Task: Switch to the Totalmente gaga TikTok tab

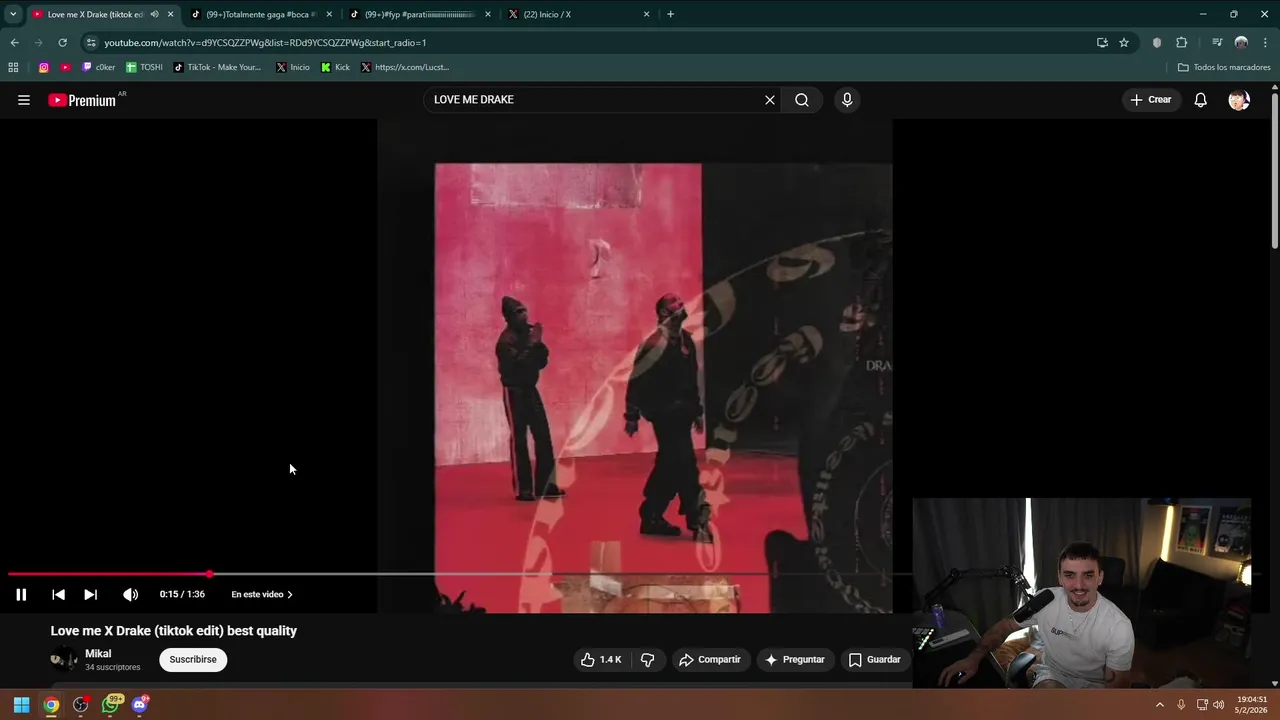Action: coord(260,14)
